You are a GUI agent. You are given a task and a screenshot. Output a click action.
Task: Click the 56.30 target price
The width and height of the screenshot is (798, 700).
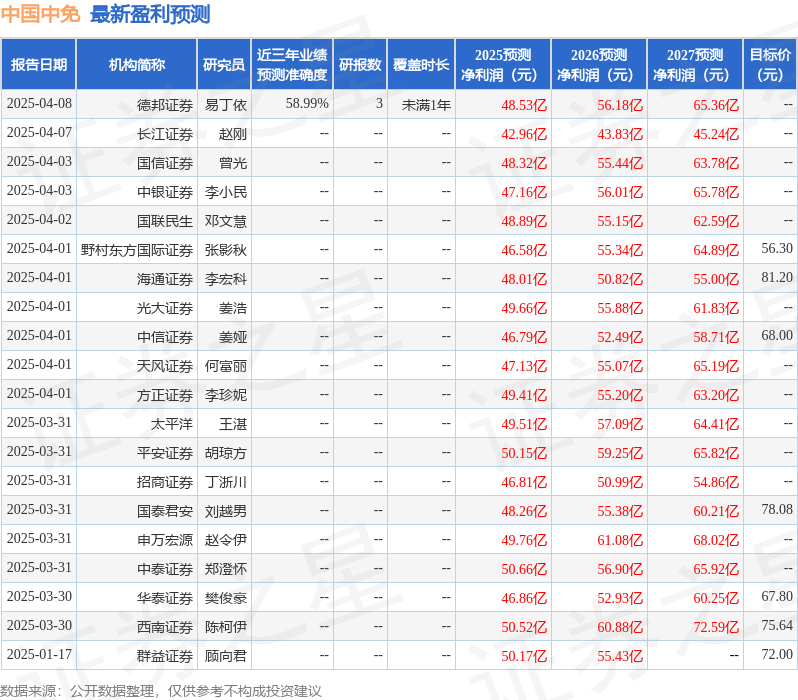pos(777,248)
